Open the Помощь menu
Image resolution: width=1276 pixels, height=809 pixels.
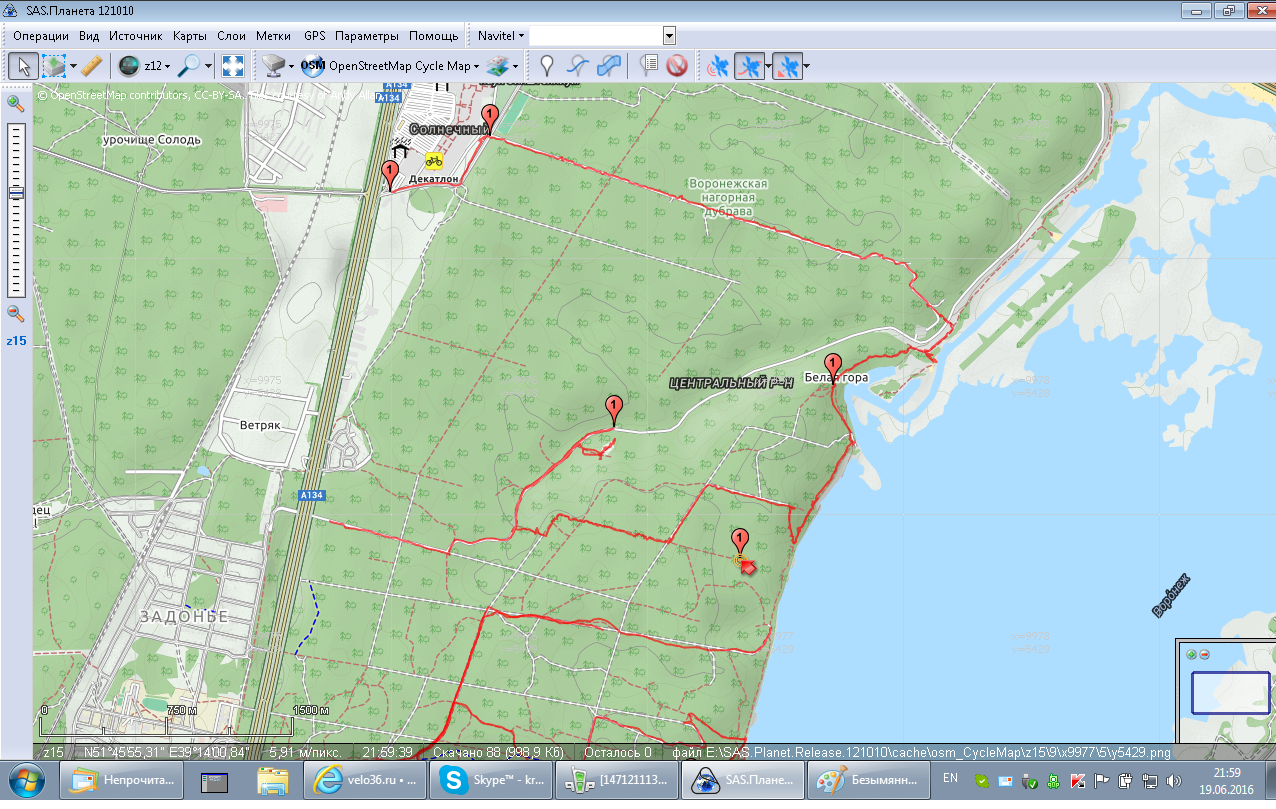(x=434, y=35)
